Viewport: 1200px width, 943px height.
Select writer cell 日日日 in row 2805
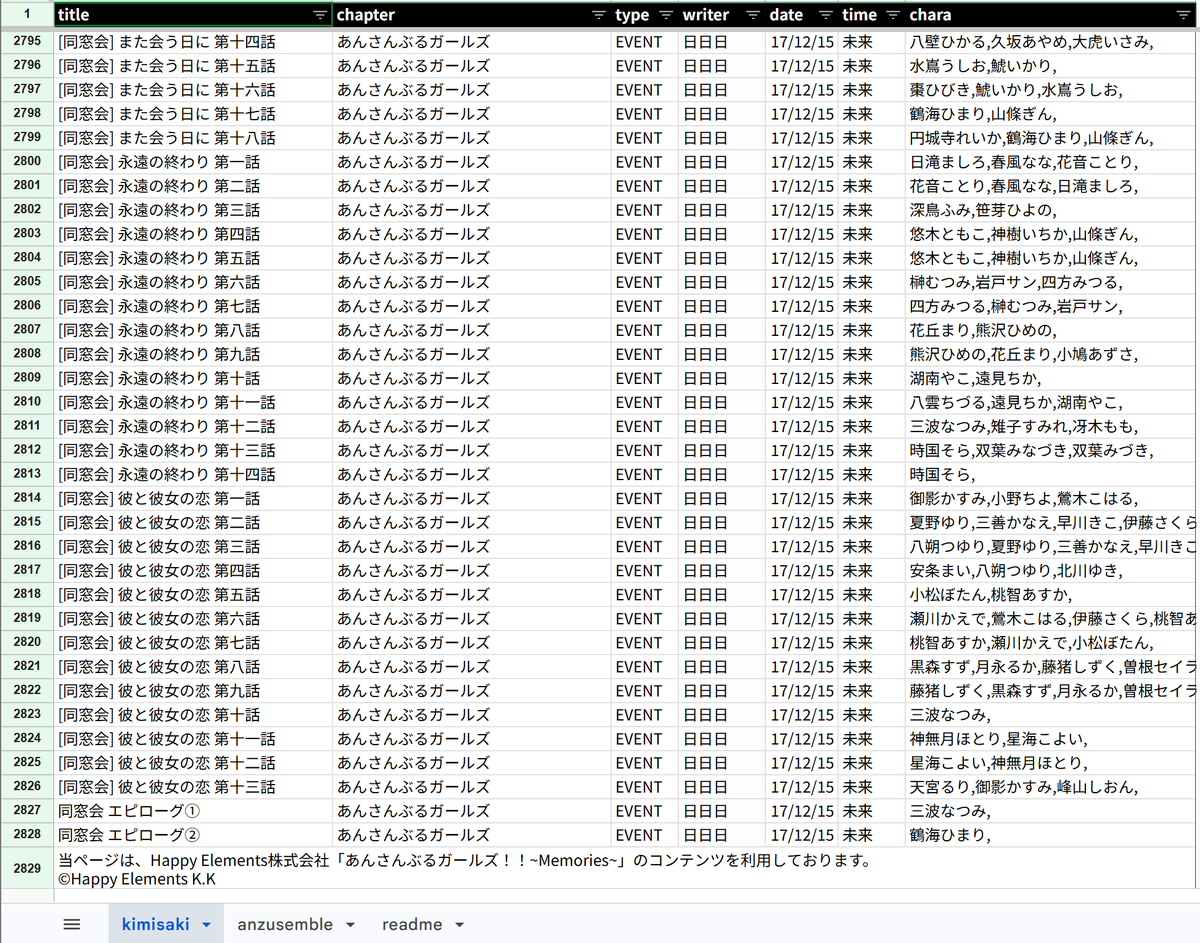721,282
